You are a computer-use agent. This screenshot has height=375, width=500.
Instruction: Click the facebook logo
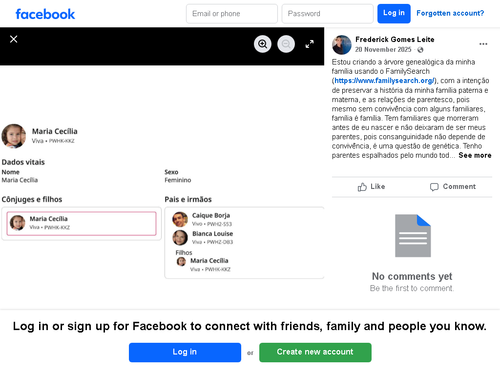(45, 14)
